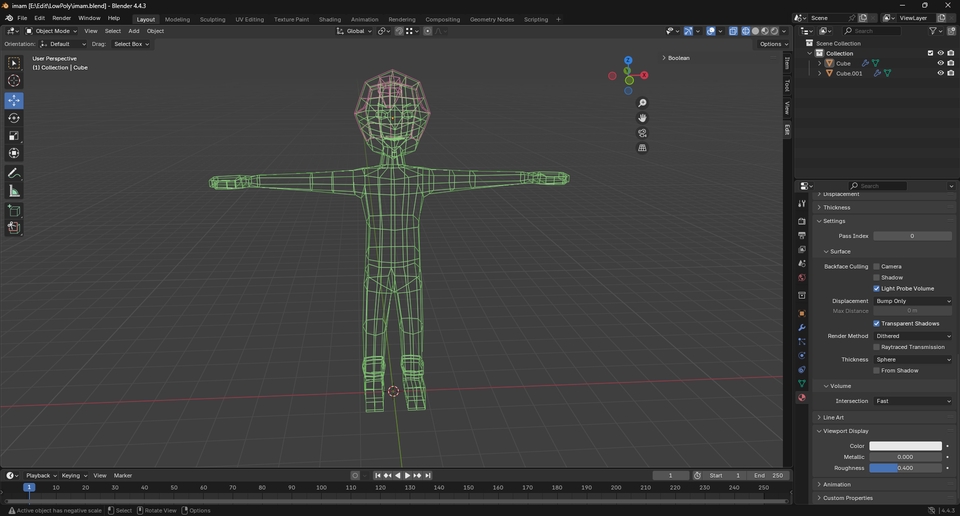Switch to the Sculpting workspace tab
This screenshot has width=960, height=516.
(x=212, y=19)
